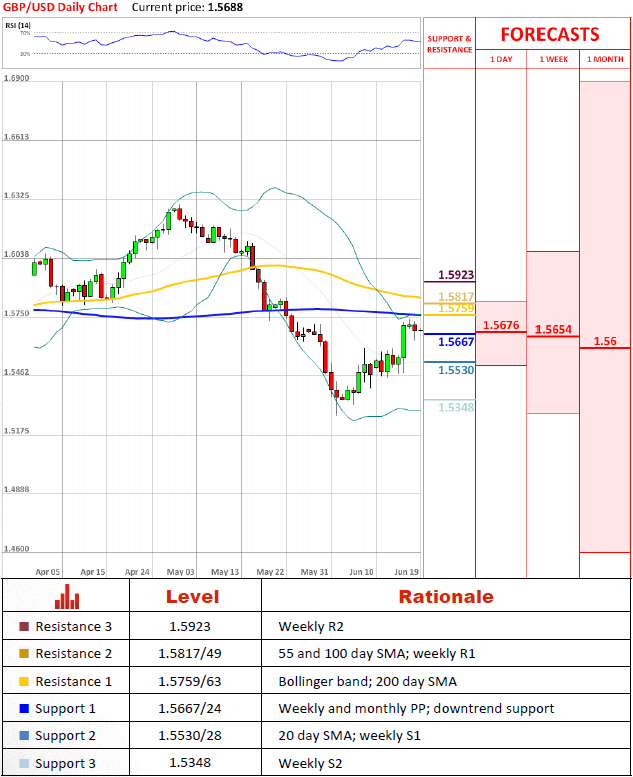Click the 1.5348 support level label
The width and height of the screenshot is (633, 777).
point(456,408)
